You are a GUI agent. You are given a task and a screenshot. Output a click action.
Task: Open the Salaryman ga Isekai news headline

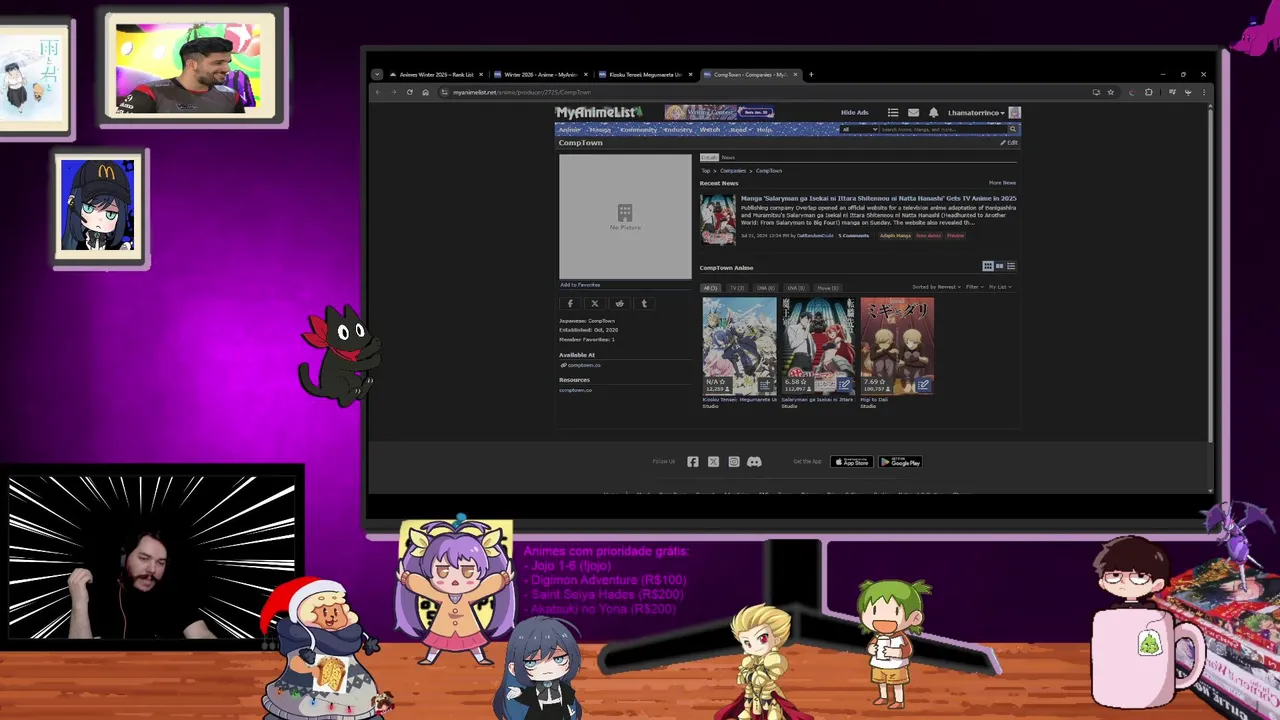878,198
